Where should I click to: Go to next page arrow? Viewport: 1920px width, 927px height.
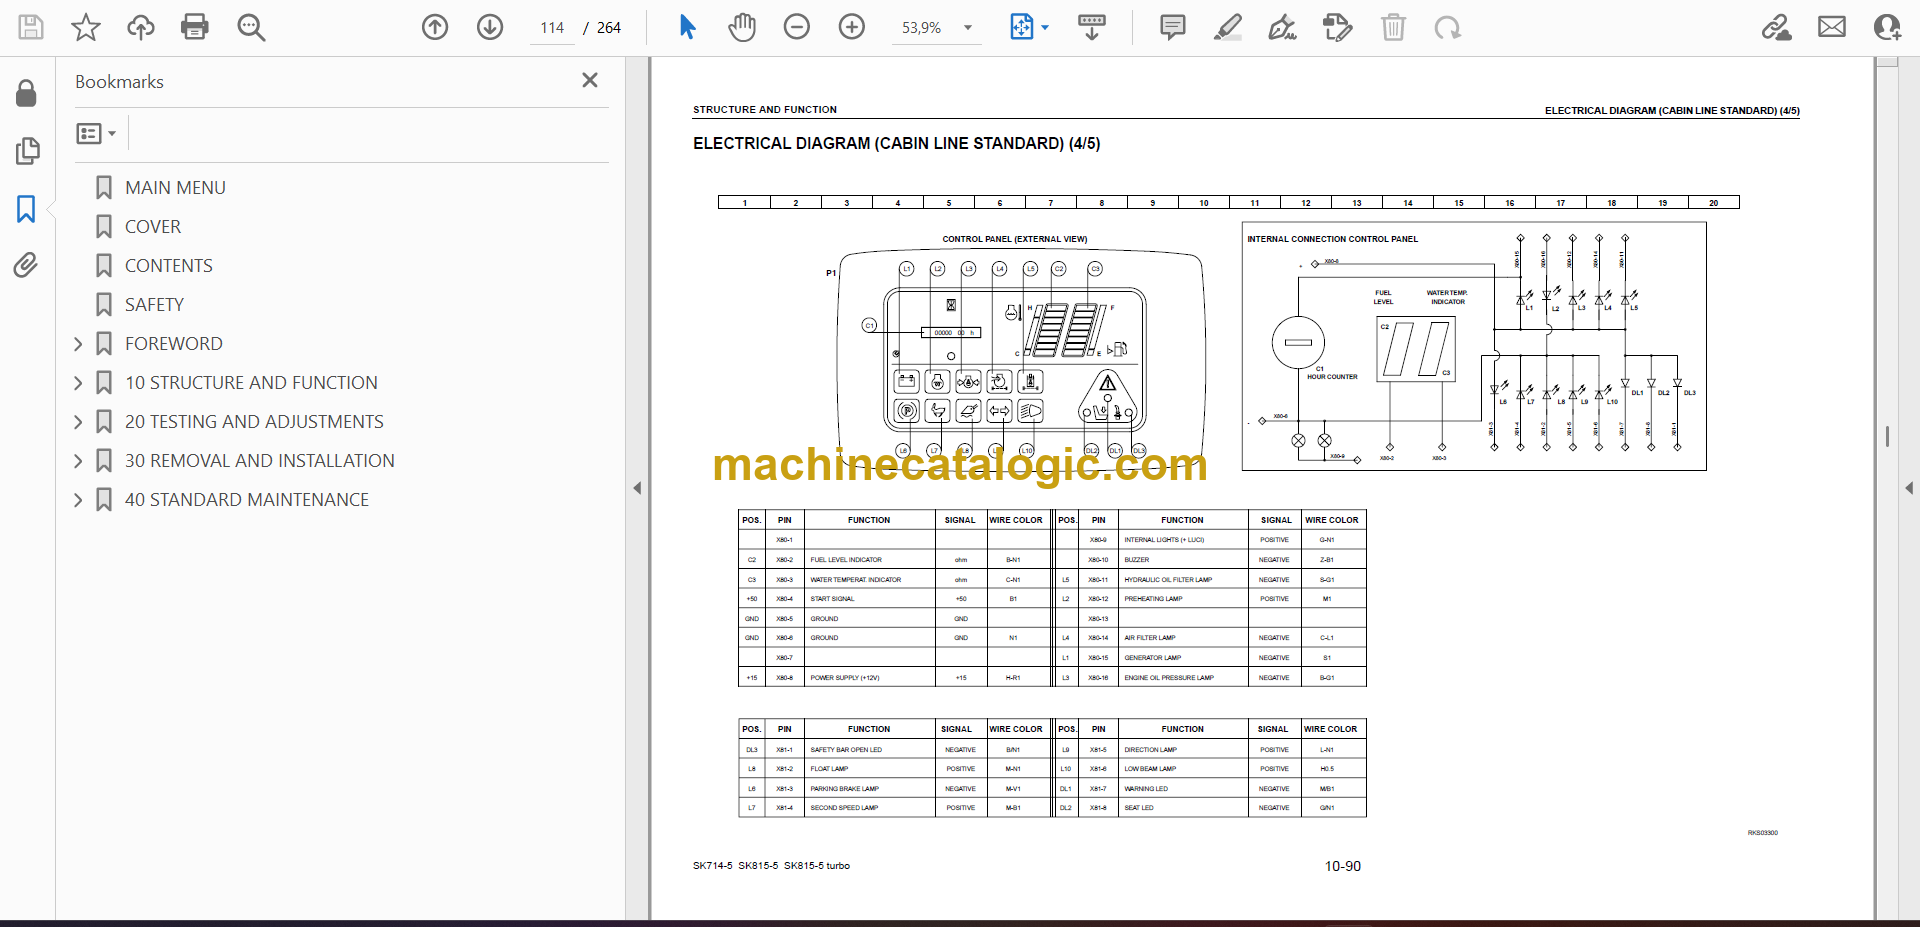click(x=490, y=27)
